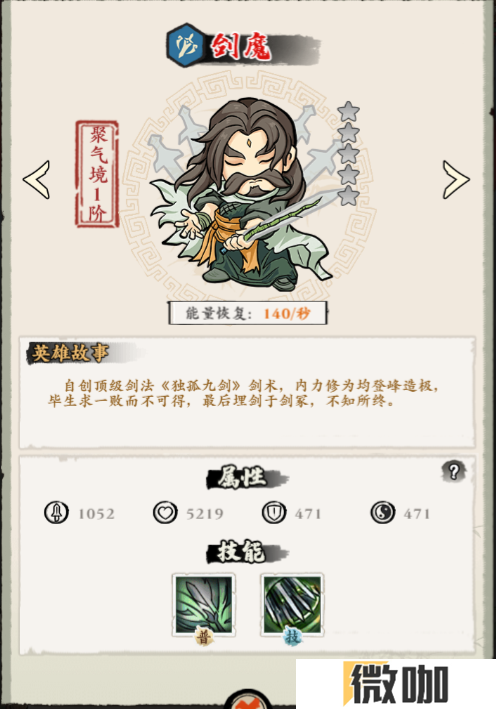Click the 剑魔 hero name title
Viewport: 496px width, 709px height.
tap(242, 46)
